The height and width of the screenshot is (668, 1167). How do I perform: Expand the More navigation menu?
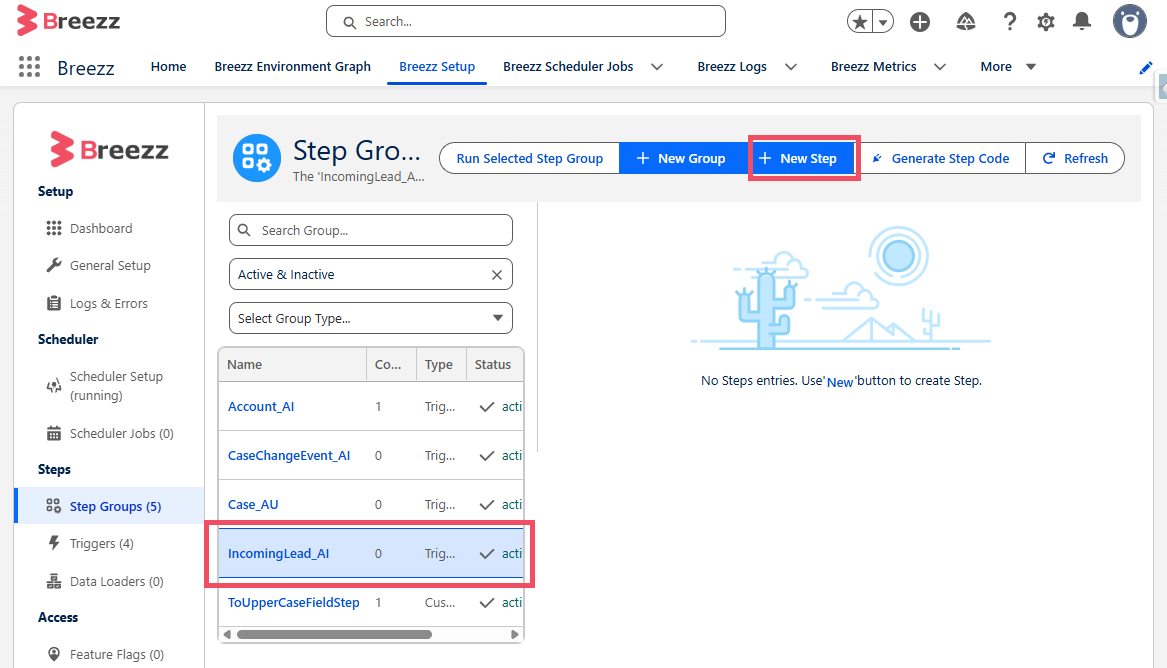[x=1008, y=66]
